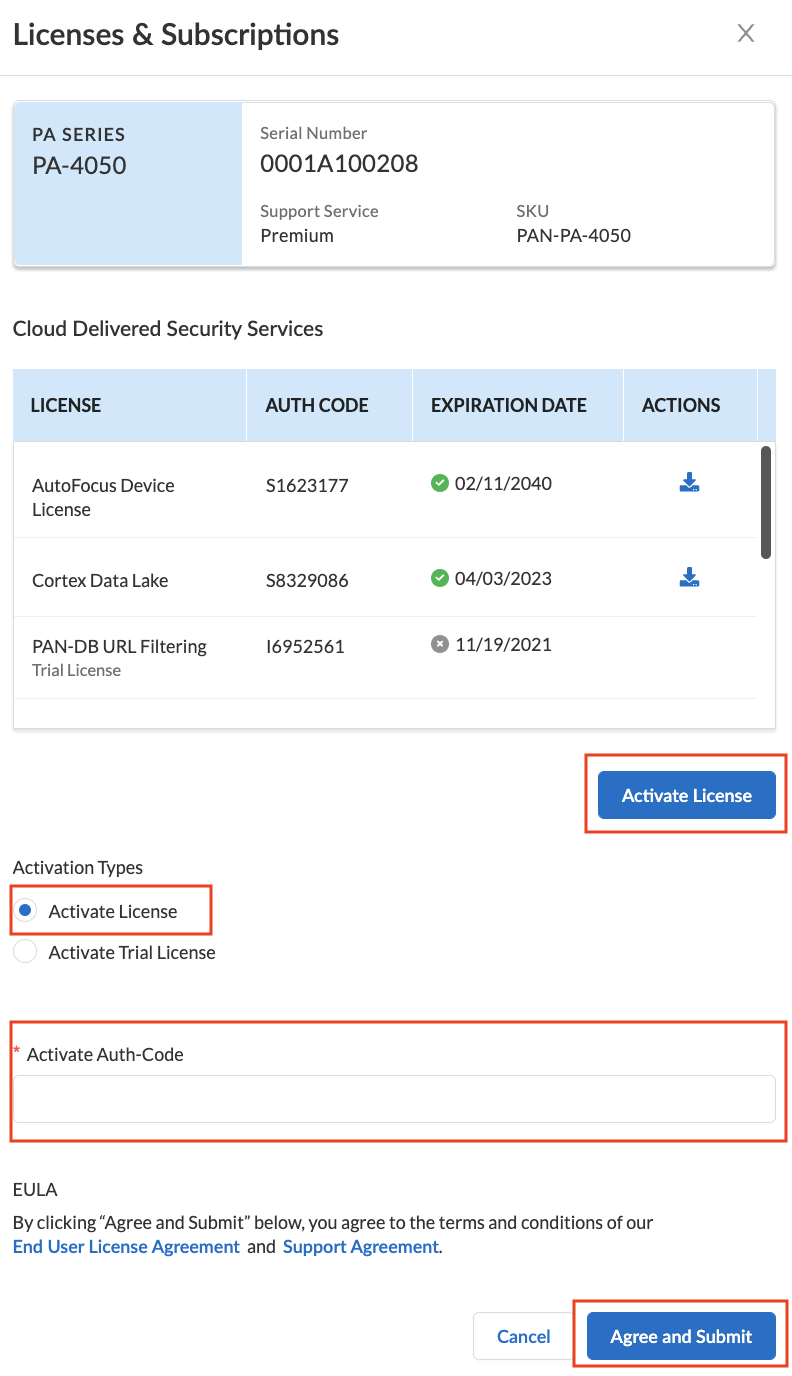Click gray expired icon beside 11/19/2021
Viewport: 792px width, 1376px height.
tap(439, 645)
